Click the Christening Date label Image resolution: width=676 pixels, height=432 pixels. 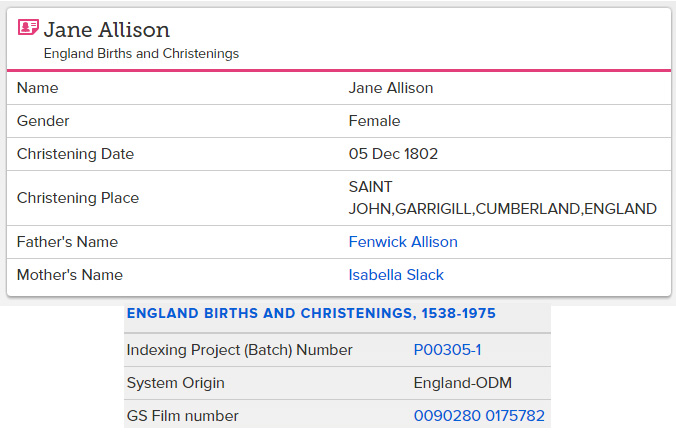click(75, 154)
